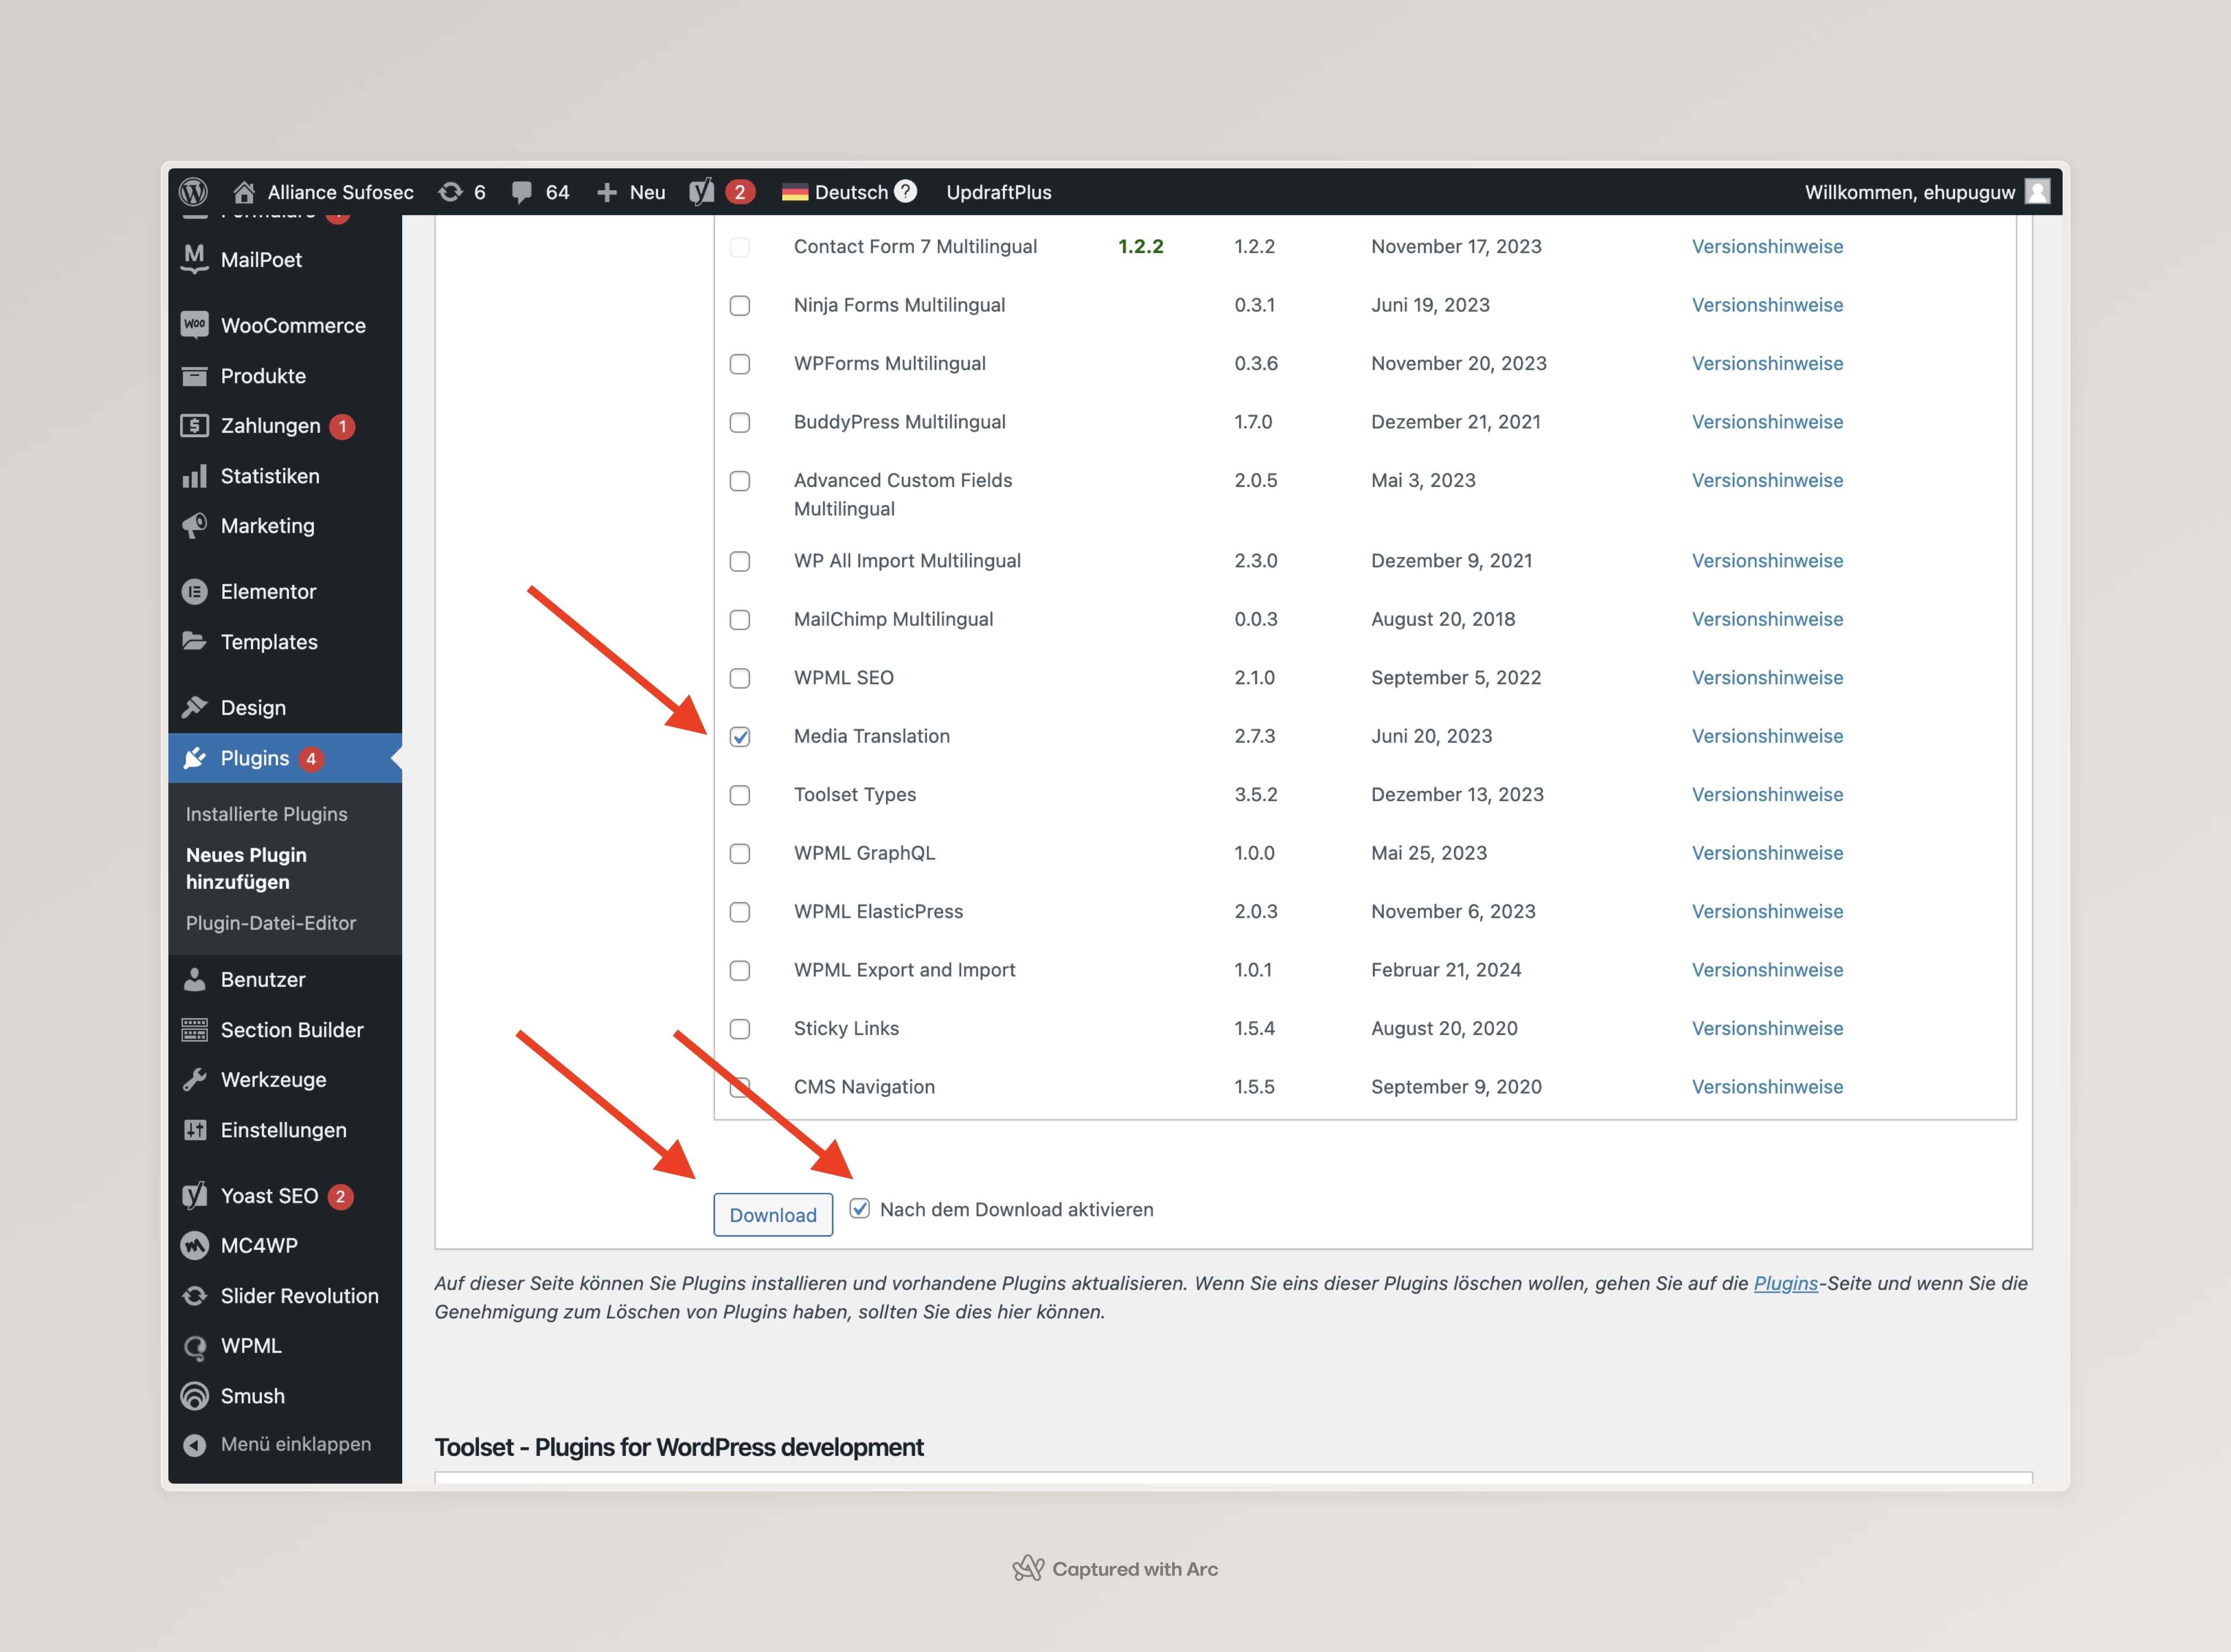
Task: Open the comments bubble icon showing 64
Action: tap(521, 192)
